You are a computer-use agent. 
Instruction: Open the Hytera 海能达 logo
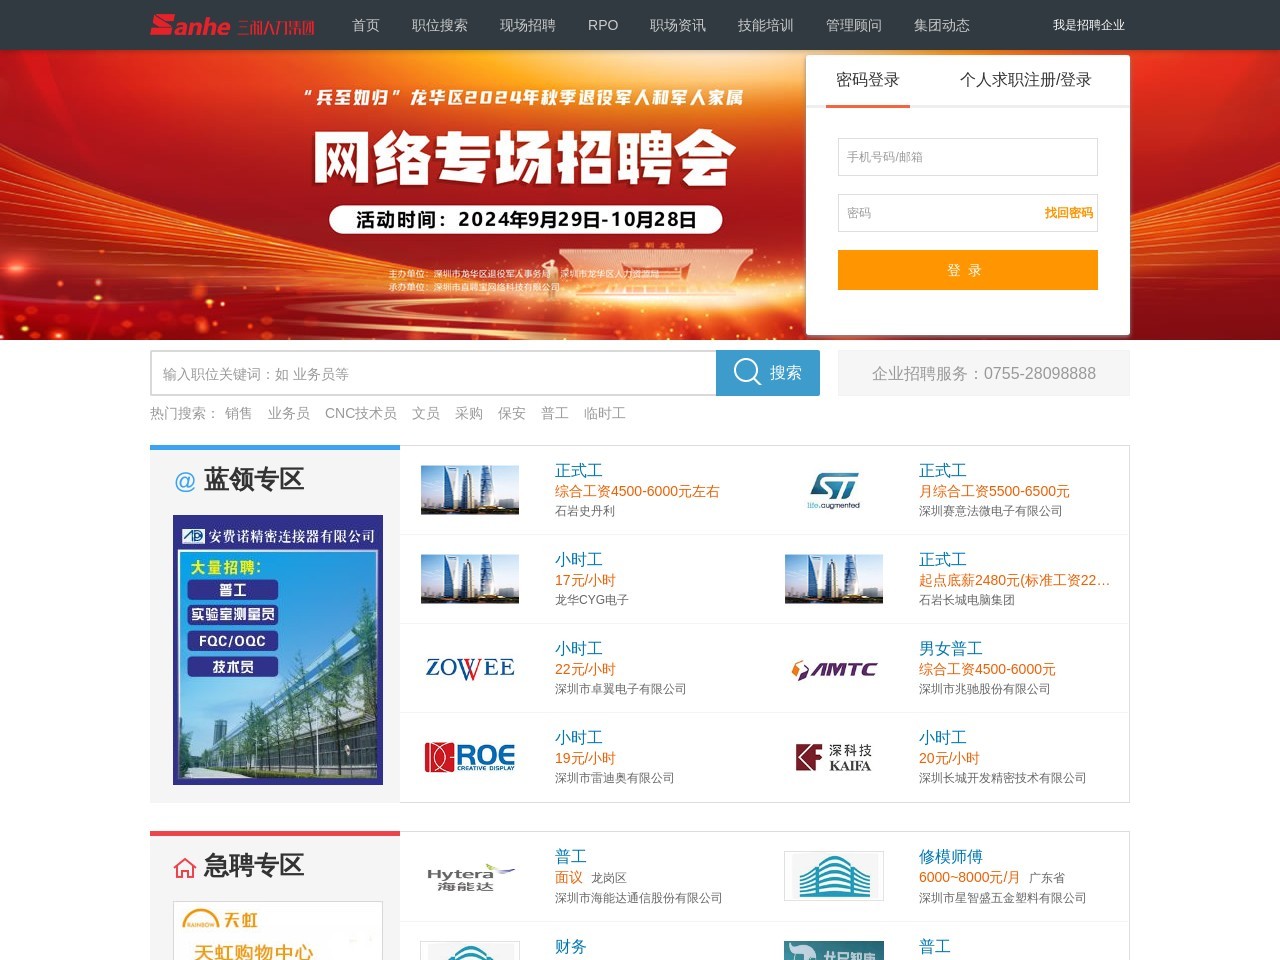pyautogui.click(x=469, y=877)
